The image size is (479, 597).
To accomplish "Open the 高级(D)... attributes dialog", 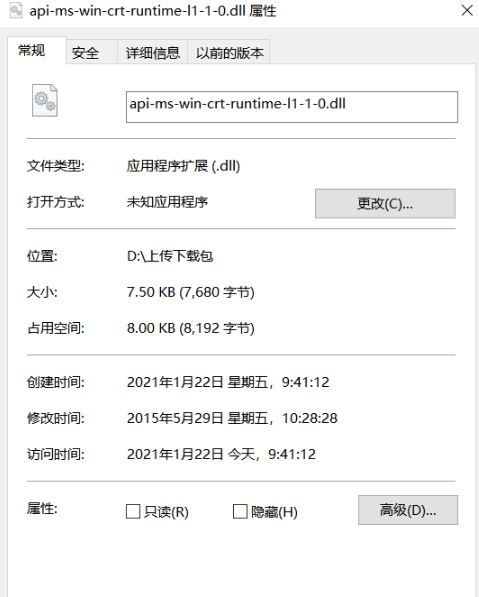I will tap(408, 510).
